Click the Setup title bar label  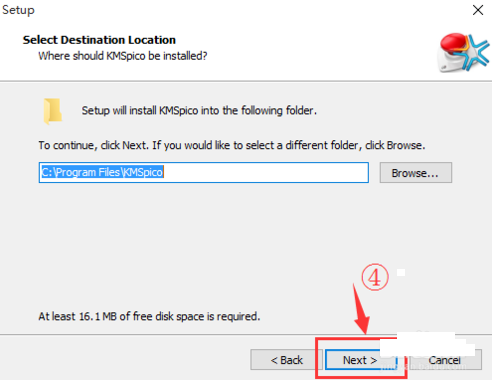click(18, 10)
